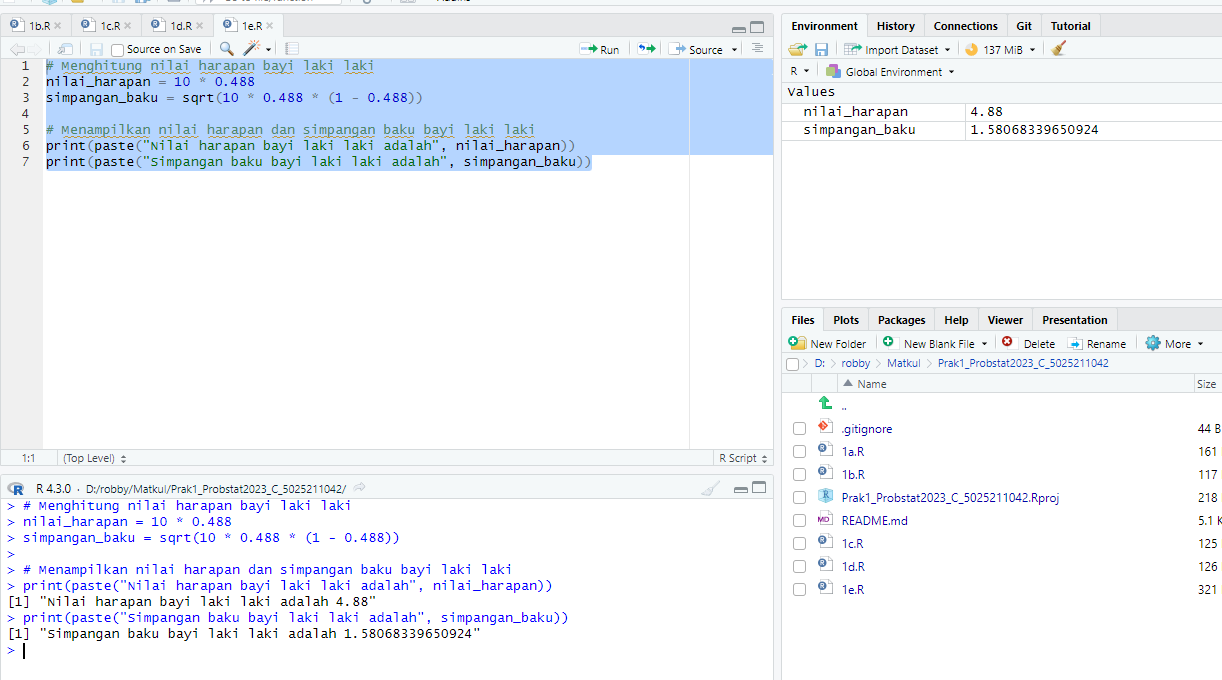The image size is (1222, 680).
Task: Close the 1d.R tab
Action: click(x=198, y=26)
